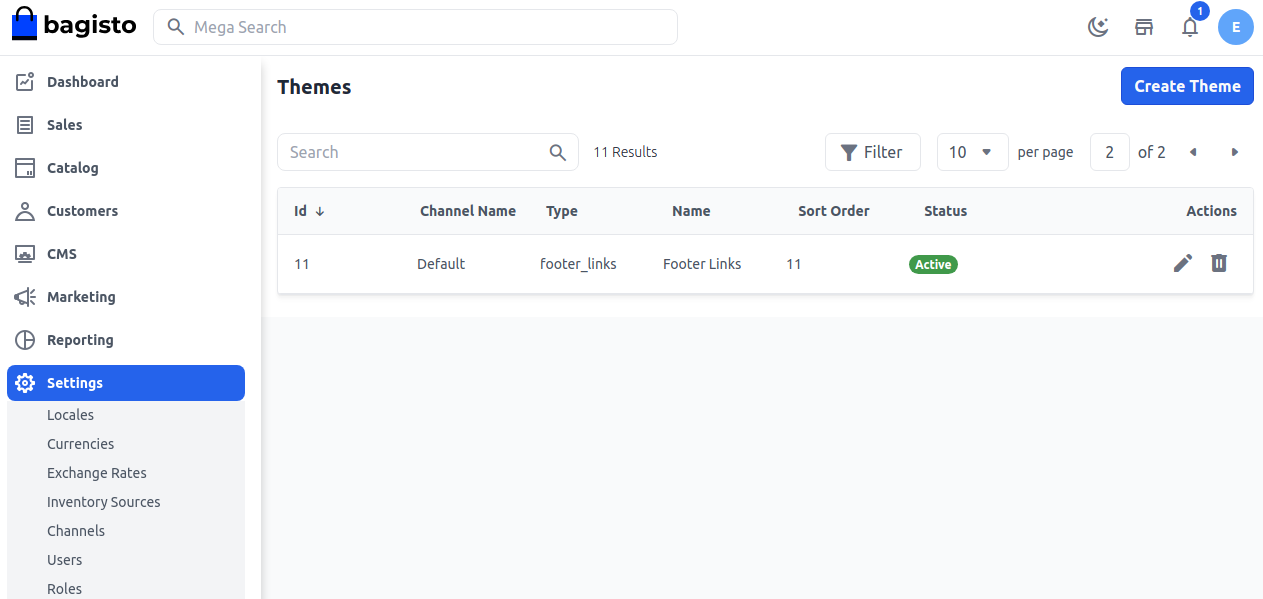Open the Marketing megaphone icon
This screenshot has width=1263, height=599.
[27, 296]
